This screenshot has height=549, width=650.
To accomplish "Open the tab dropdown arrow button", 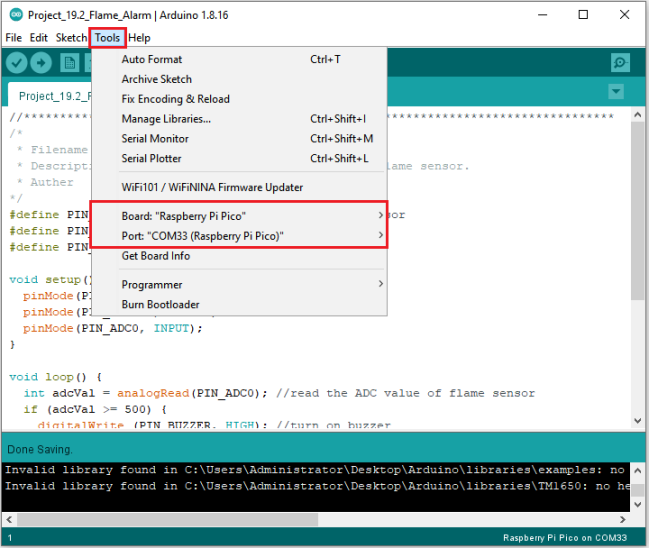I will (x=616, y=91).
